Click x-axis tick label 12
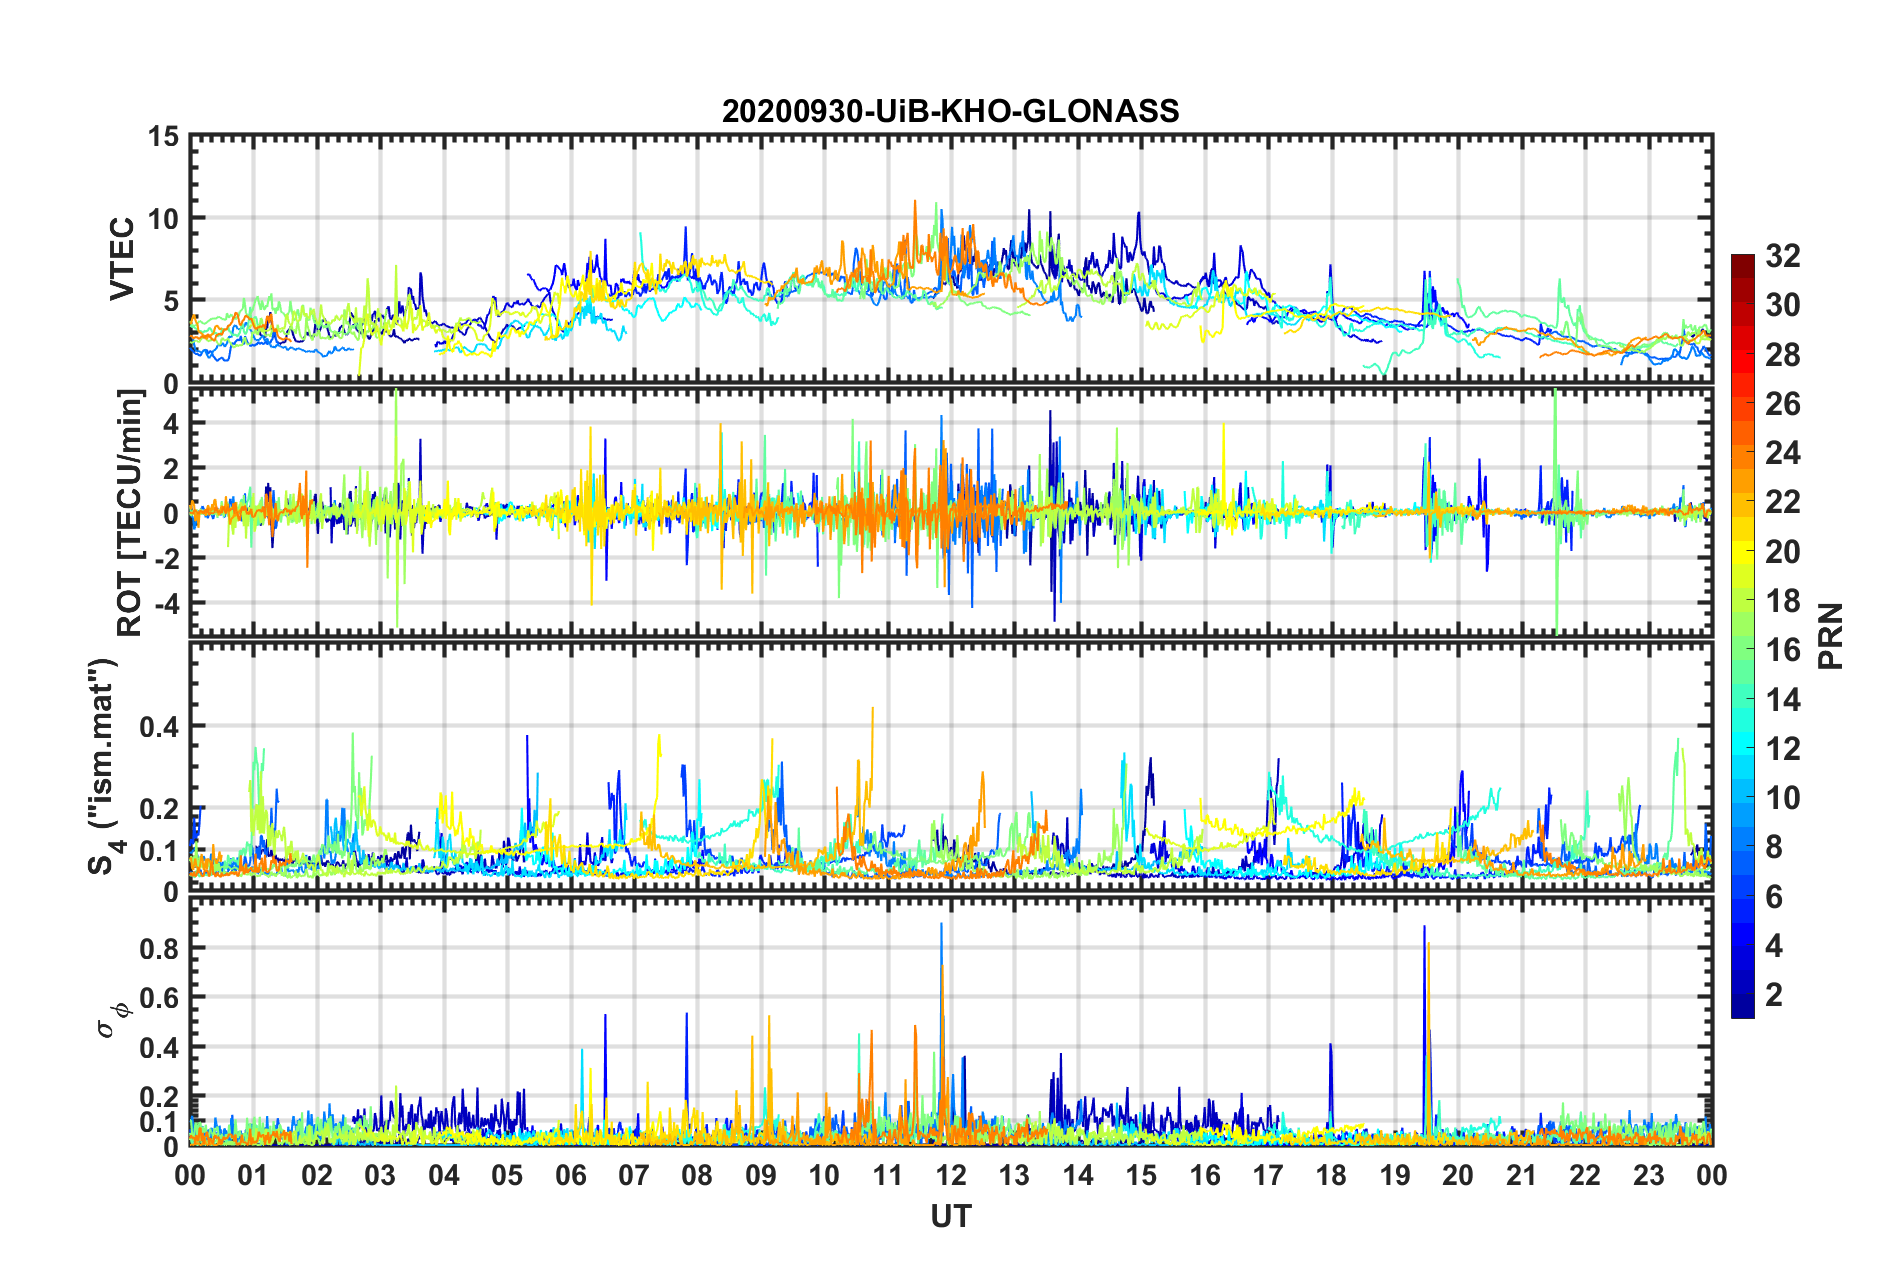Viewport: 1902px width, 1272px height. (951, 1175)
